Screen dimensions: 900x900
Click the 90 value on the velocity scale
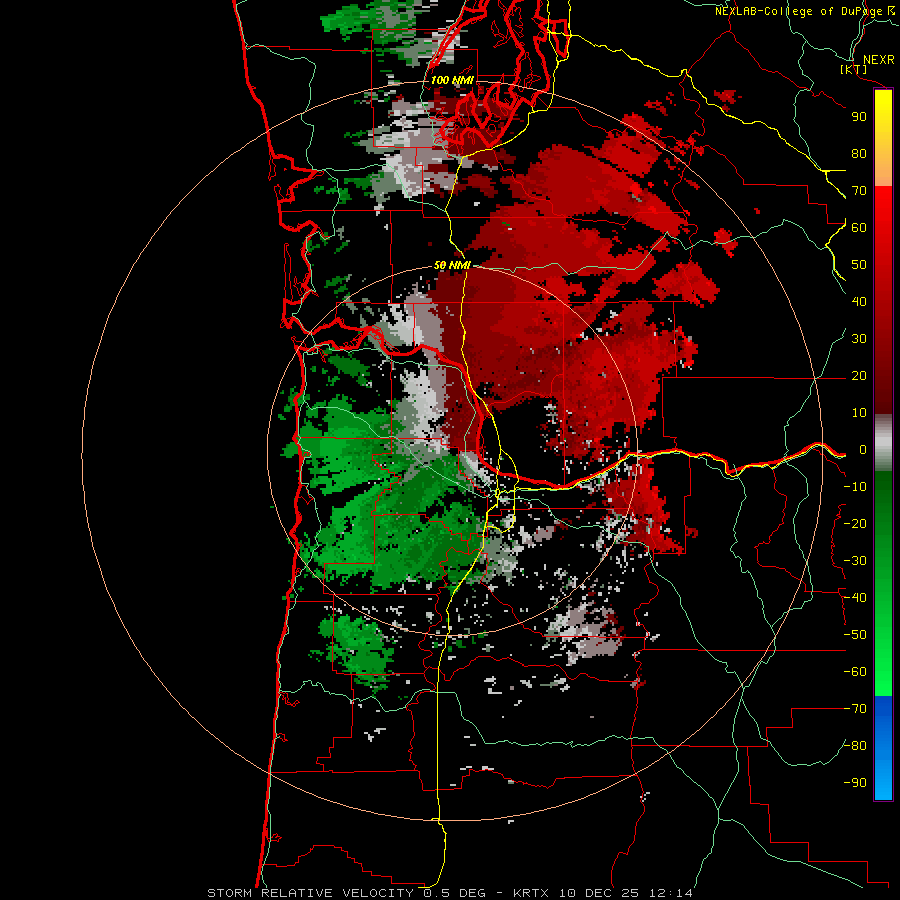pyautogui.click(x=859, y=117)
